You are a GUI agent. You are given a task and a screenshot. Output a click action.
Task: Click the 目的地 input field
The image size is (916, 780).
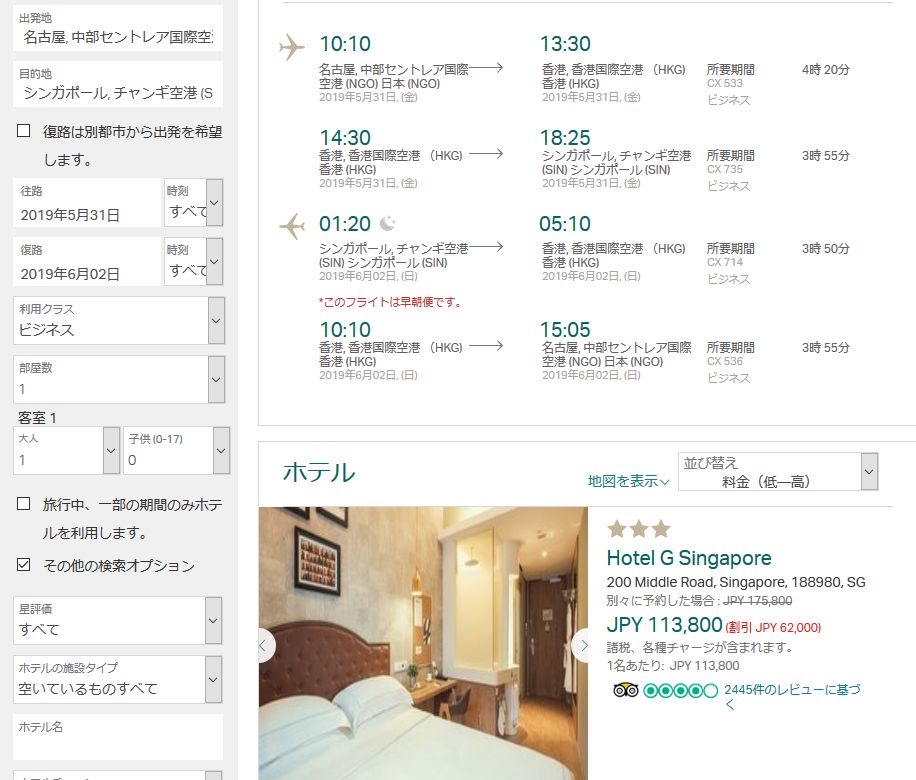point(118,84)
